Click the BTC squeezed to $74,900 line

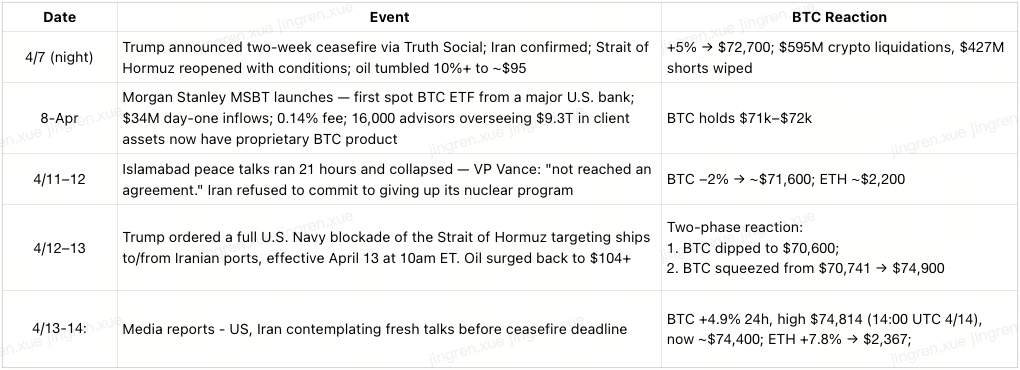coord(805,268)
